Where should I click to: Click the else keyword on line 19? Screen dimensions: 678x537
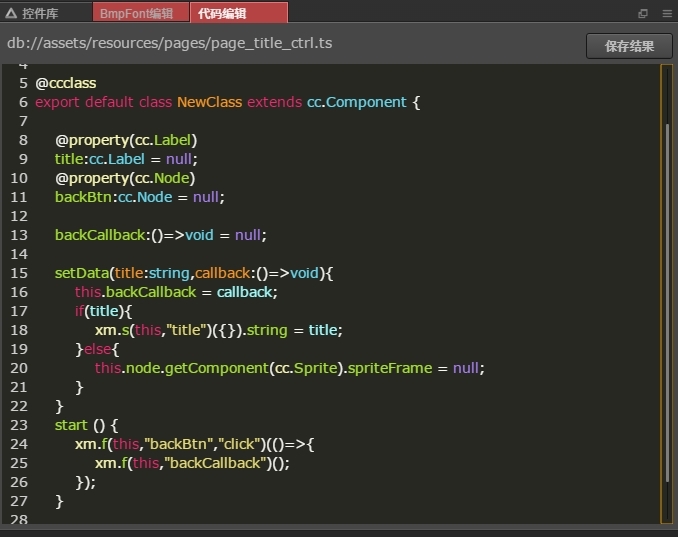pos(97,349)
